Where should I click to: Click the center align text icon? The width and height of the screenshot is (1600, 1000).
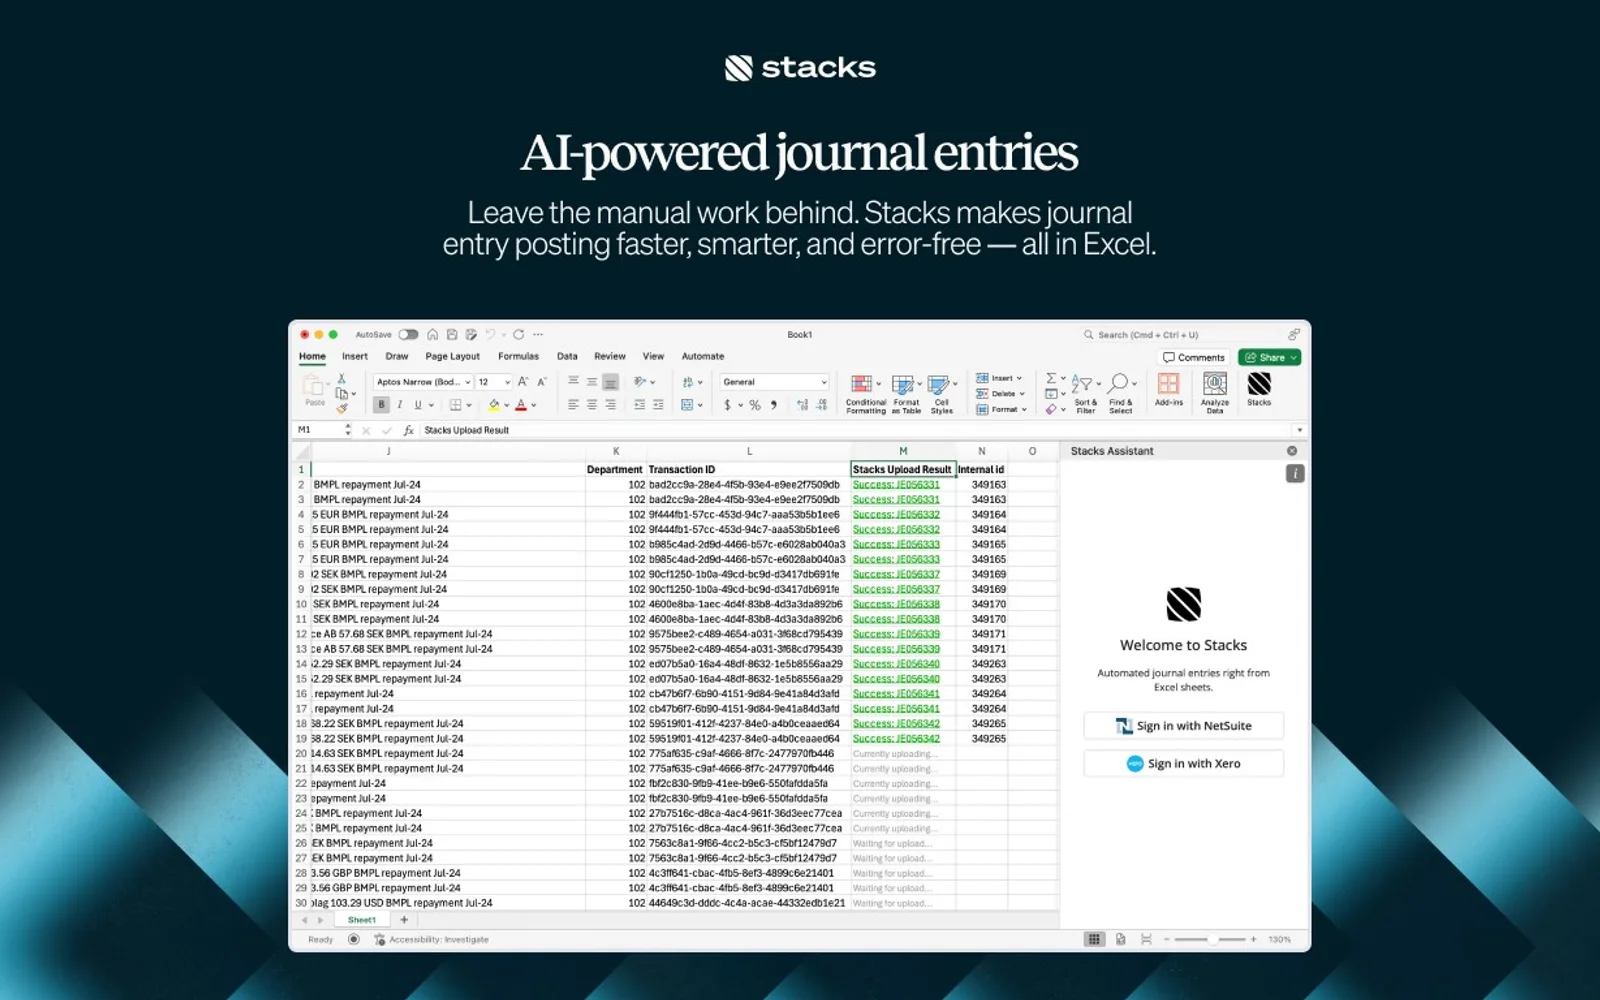(592, 405)
